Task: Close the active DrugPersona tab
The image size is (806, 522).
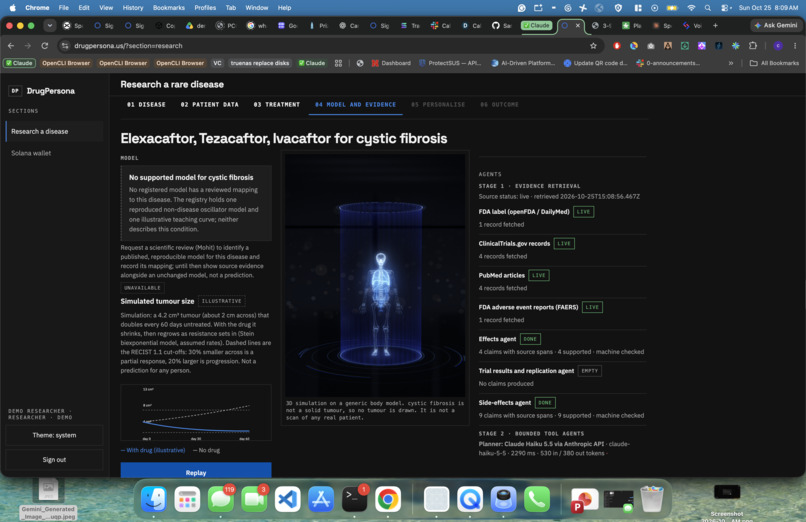Action: (x=577, y=25)
